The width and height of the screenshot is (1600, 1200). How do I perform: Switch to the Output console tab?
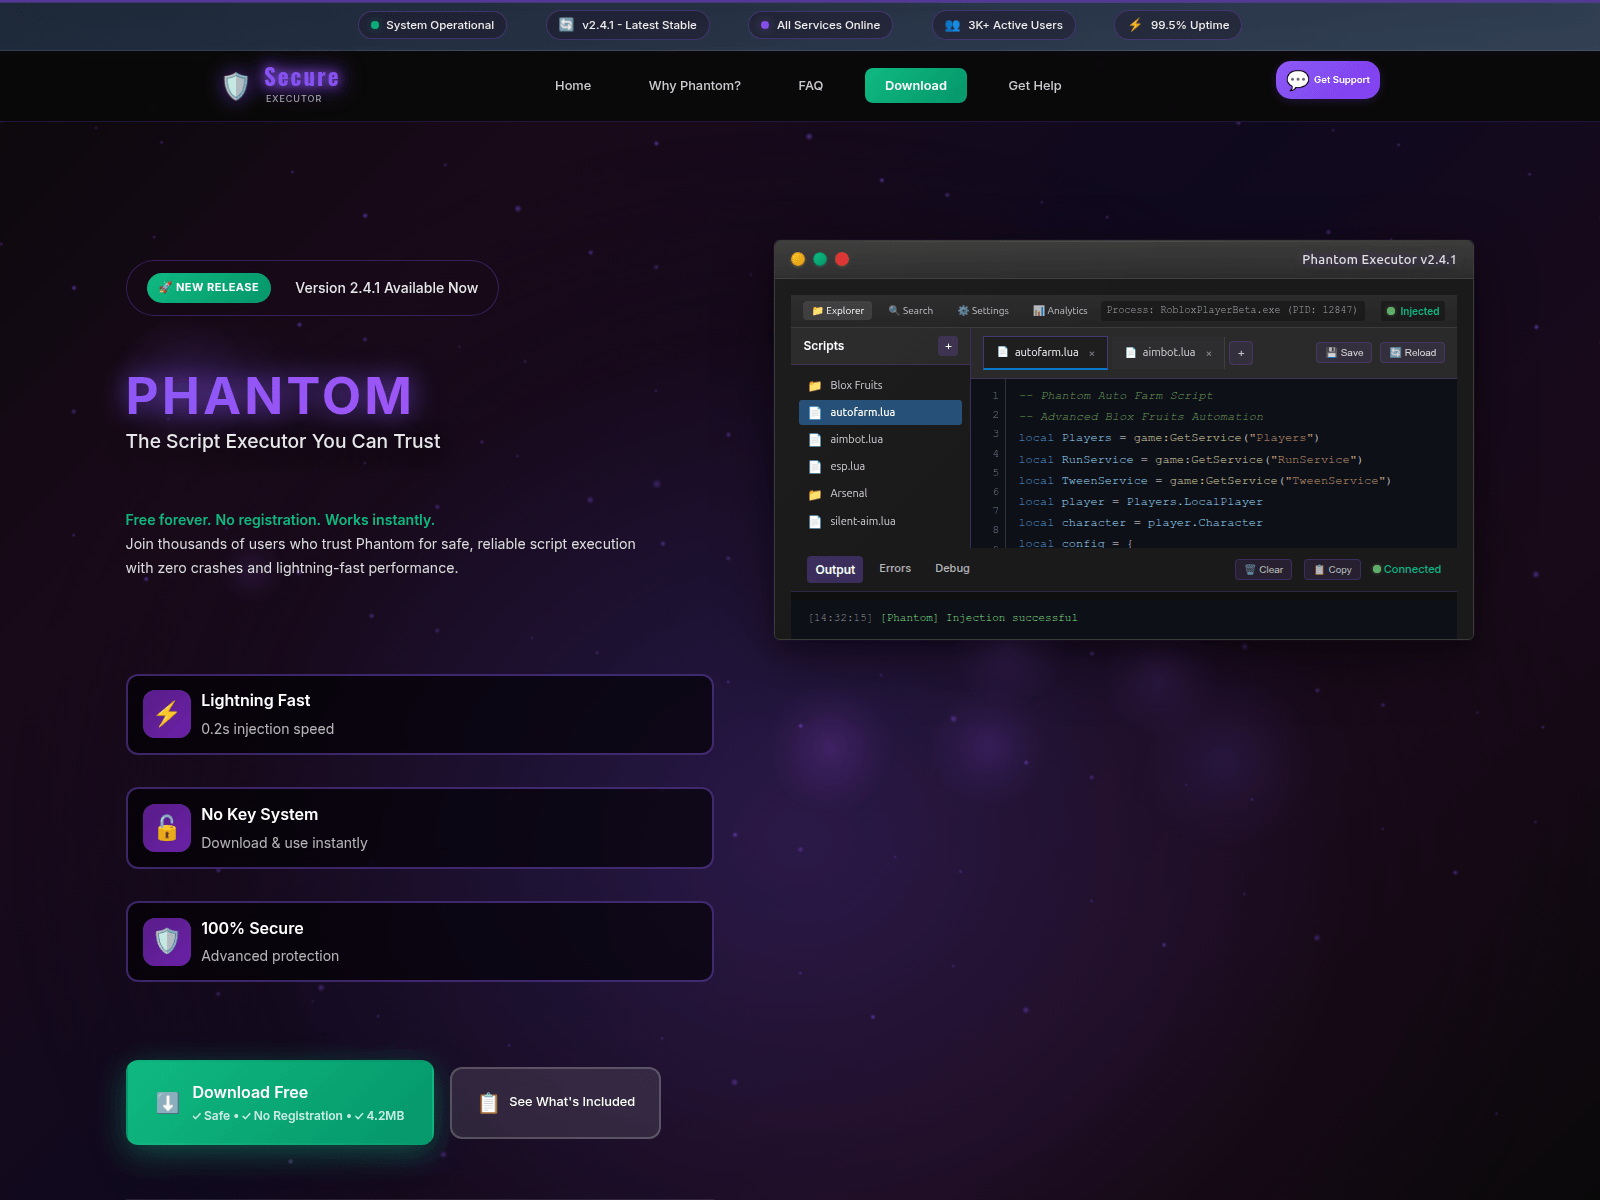(835, 570)
